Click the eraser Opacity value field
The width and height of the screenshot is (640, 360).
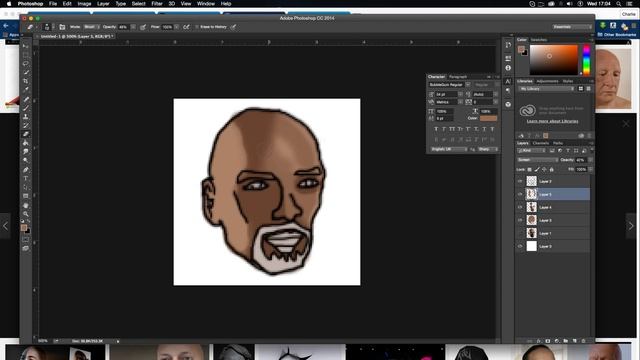(x=124, y=27)
